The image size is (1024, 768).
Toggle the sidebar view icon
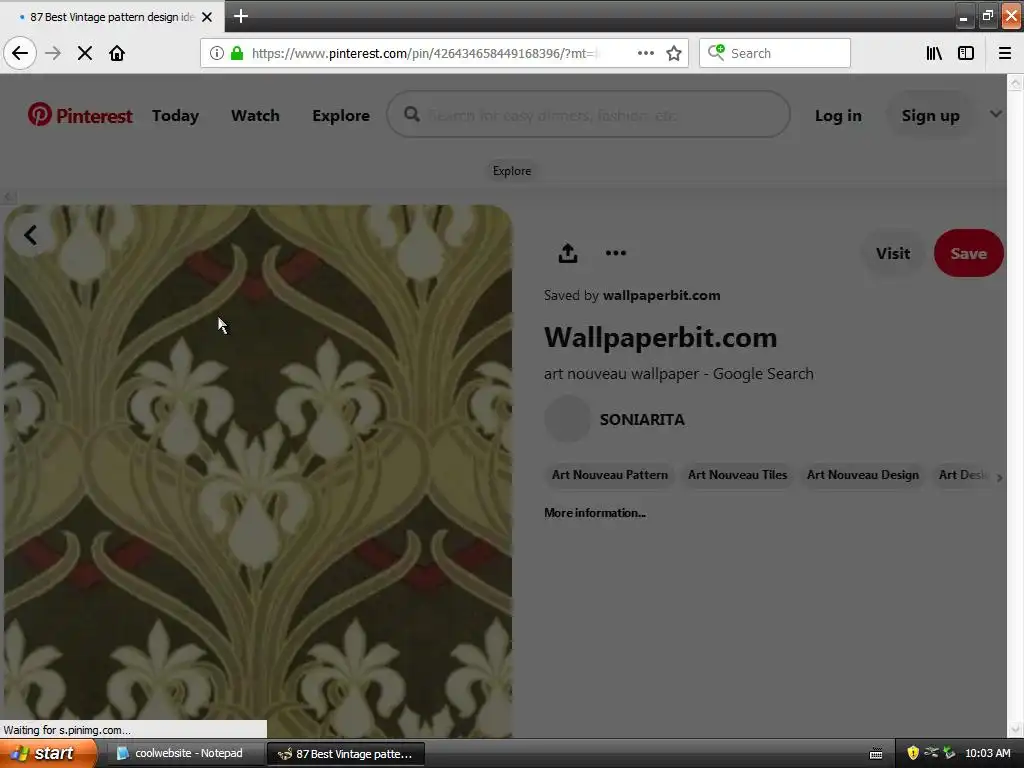pos(966,53)
